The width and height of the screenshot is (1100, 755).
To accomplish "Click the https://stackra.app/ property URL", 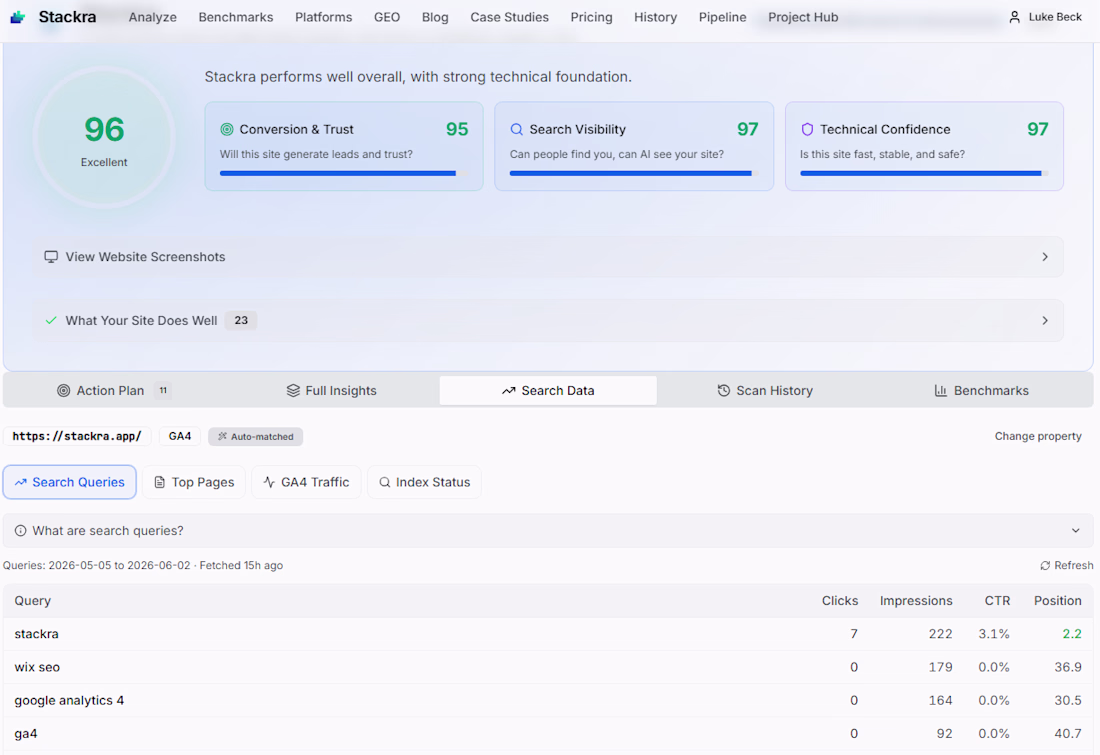I will point(77,436).
